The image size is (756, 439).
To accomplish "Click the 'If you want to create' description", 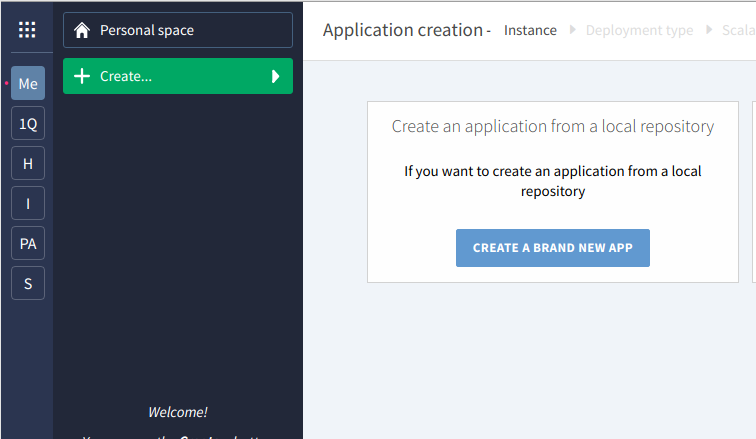I will pos(553,181).
